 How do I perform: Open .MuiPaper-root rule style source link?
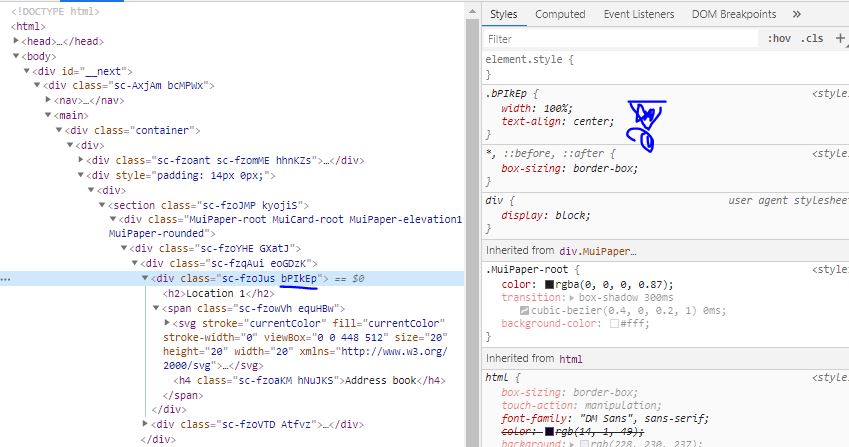[x=830, y=269]
